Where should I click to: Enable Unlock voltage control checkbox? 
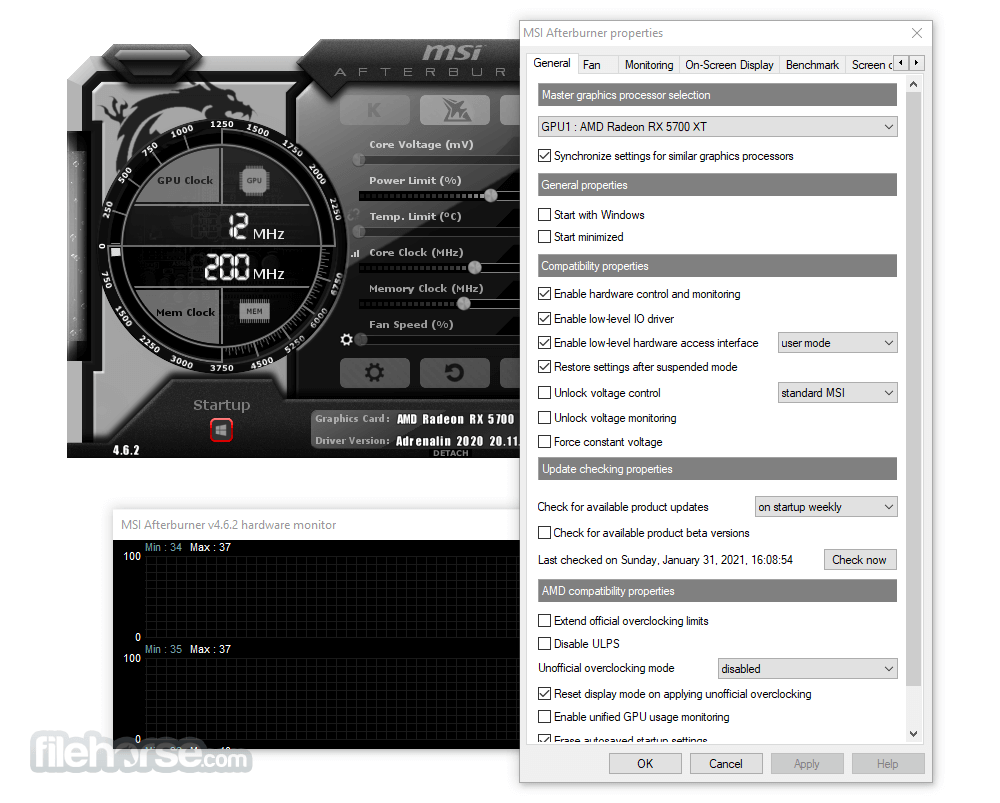[599, 393]
